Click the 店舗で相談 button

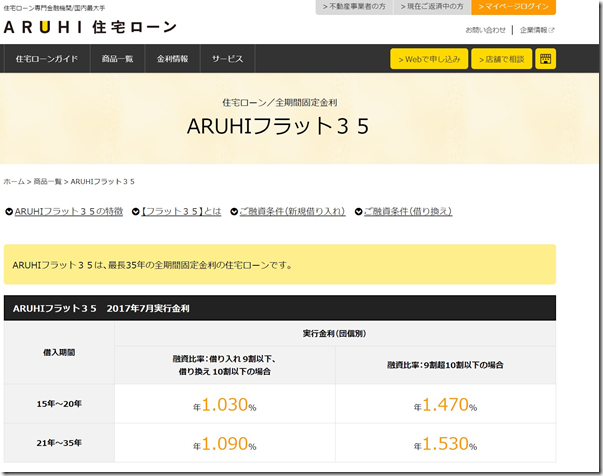(x=501, y=59)
